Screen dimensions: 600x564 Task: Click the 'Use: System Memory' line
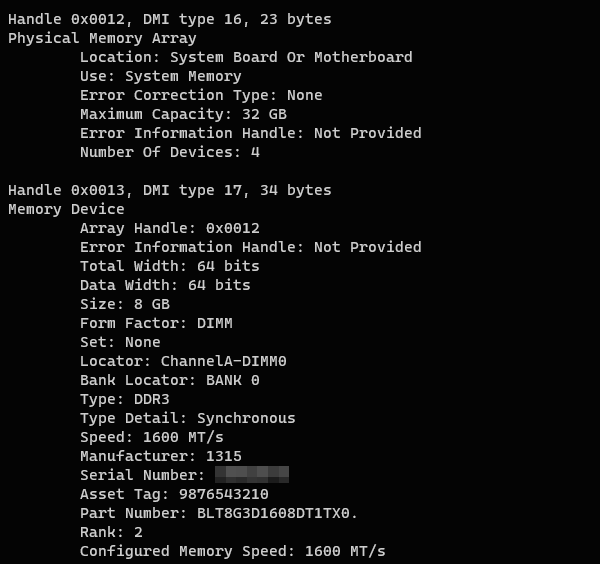click(160, 76)
